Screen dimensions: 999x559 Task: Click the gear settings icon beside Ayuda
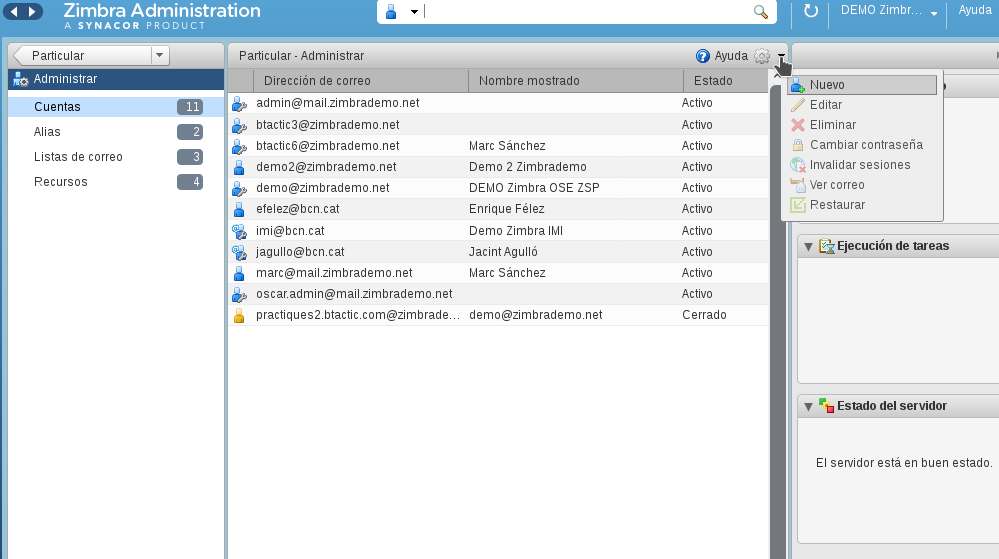click(x=762, y=56)
